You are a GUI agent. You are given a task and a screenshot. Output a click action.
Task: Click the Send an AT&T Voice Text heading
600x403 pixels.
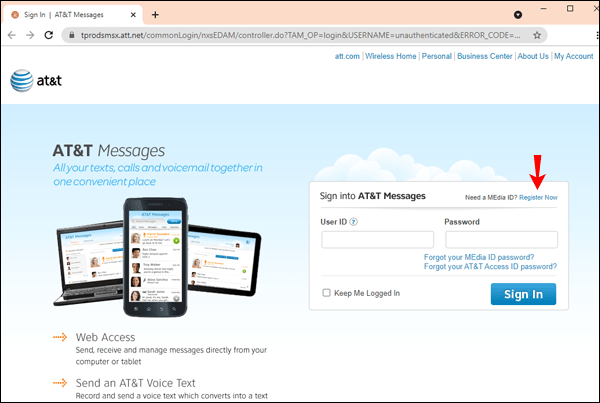pos(135,383)
